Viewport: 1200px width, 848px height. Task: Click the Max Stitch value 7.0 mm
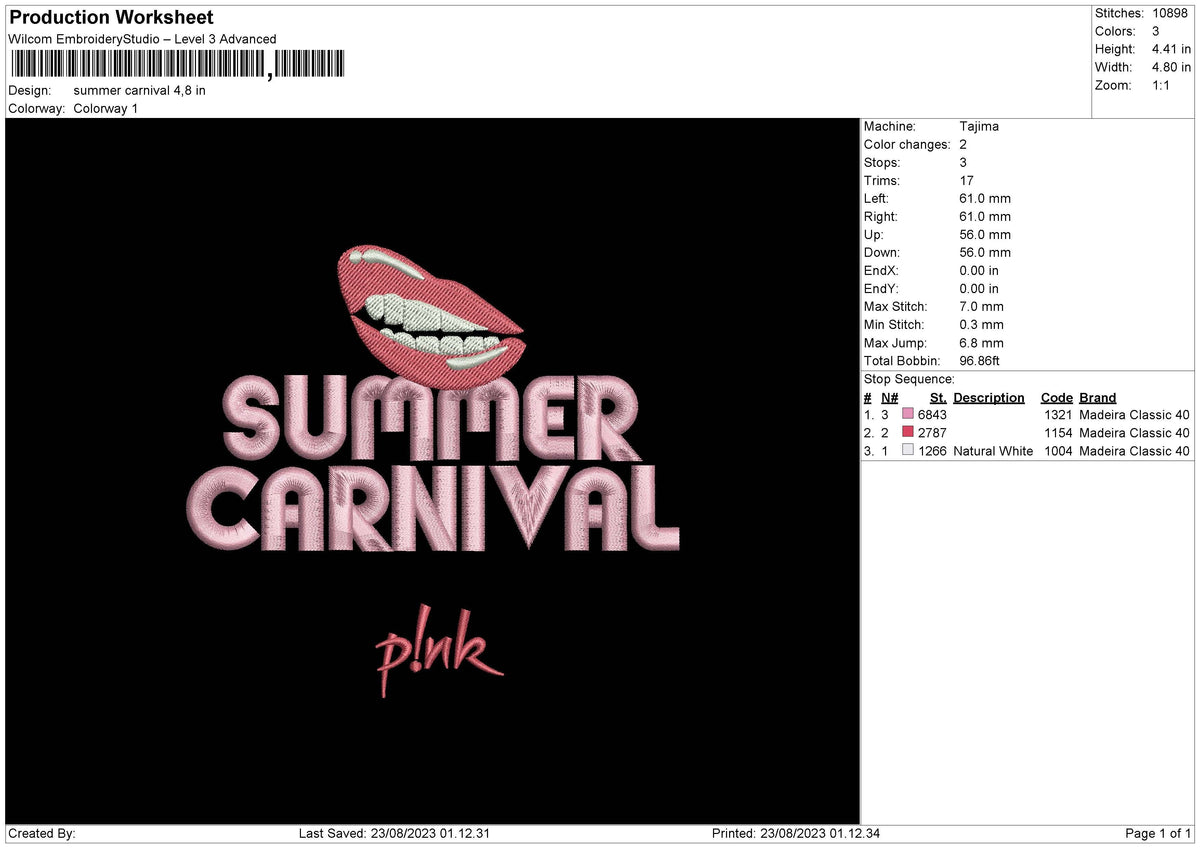[x=981, y=306]
